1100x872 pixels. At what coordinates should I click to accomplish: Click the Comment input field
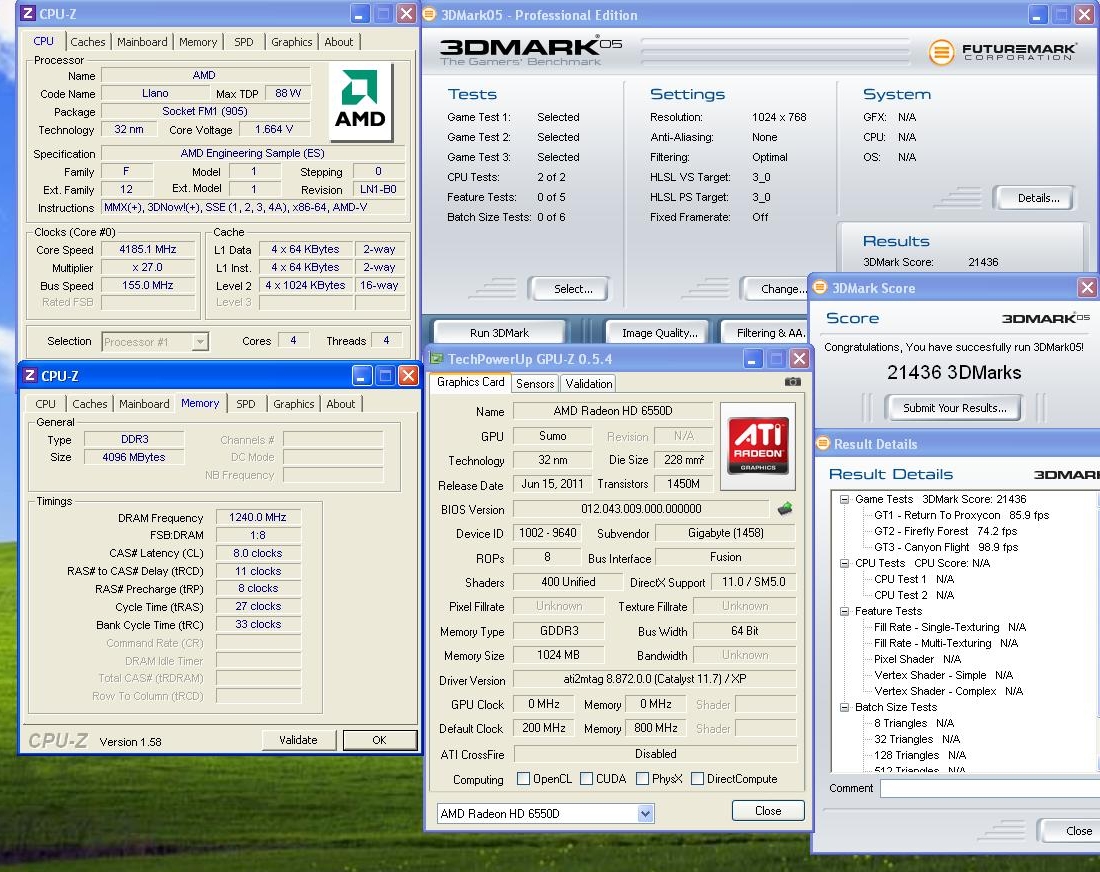(990, 788)
